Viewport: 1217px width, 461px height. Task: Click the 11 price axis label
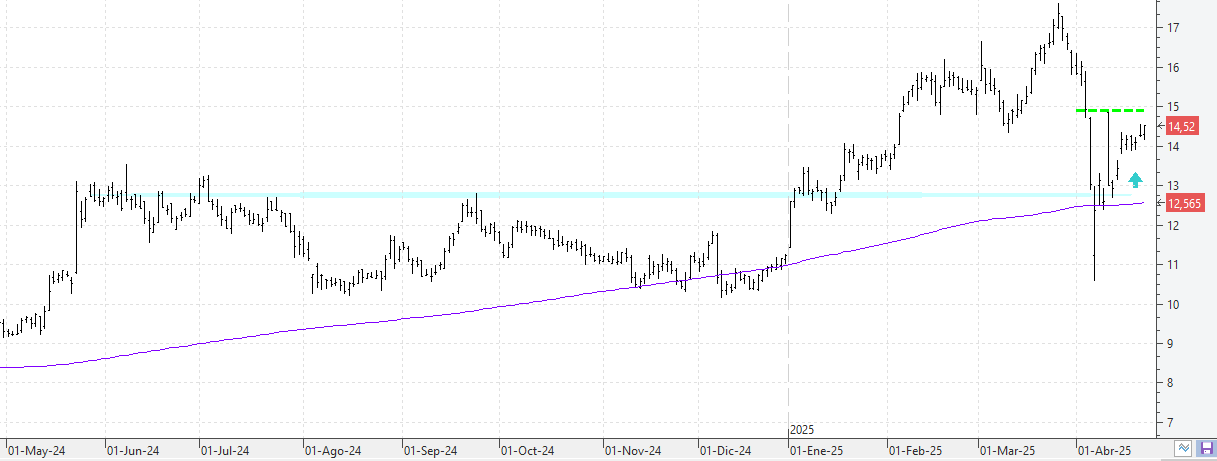pyautogui.click(x=1175, y=265)
